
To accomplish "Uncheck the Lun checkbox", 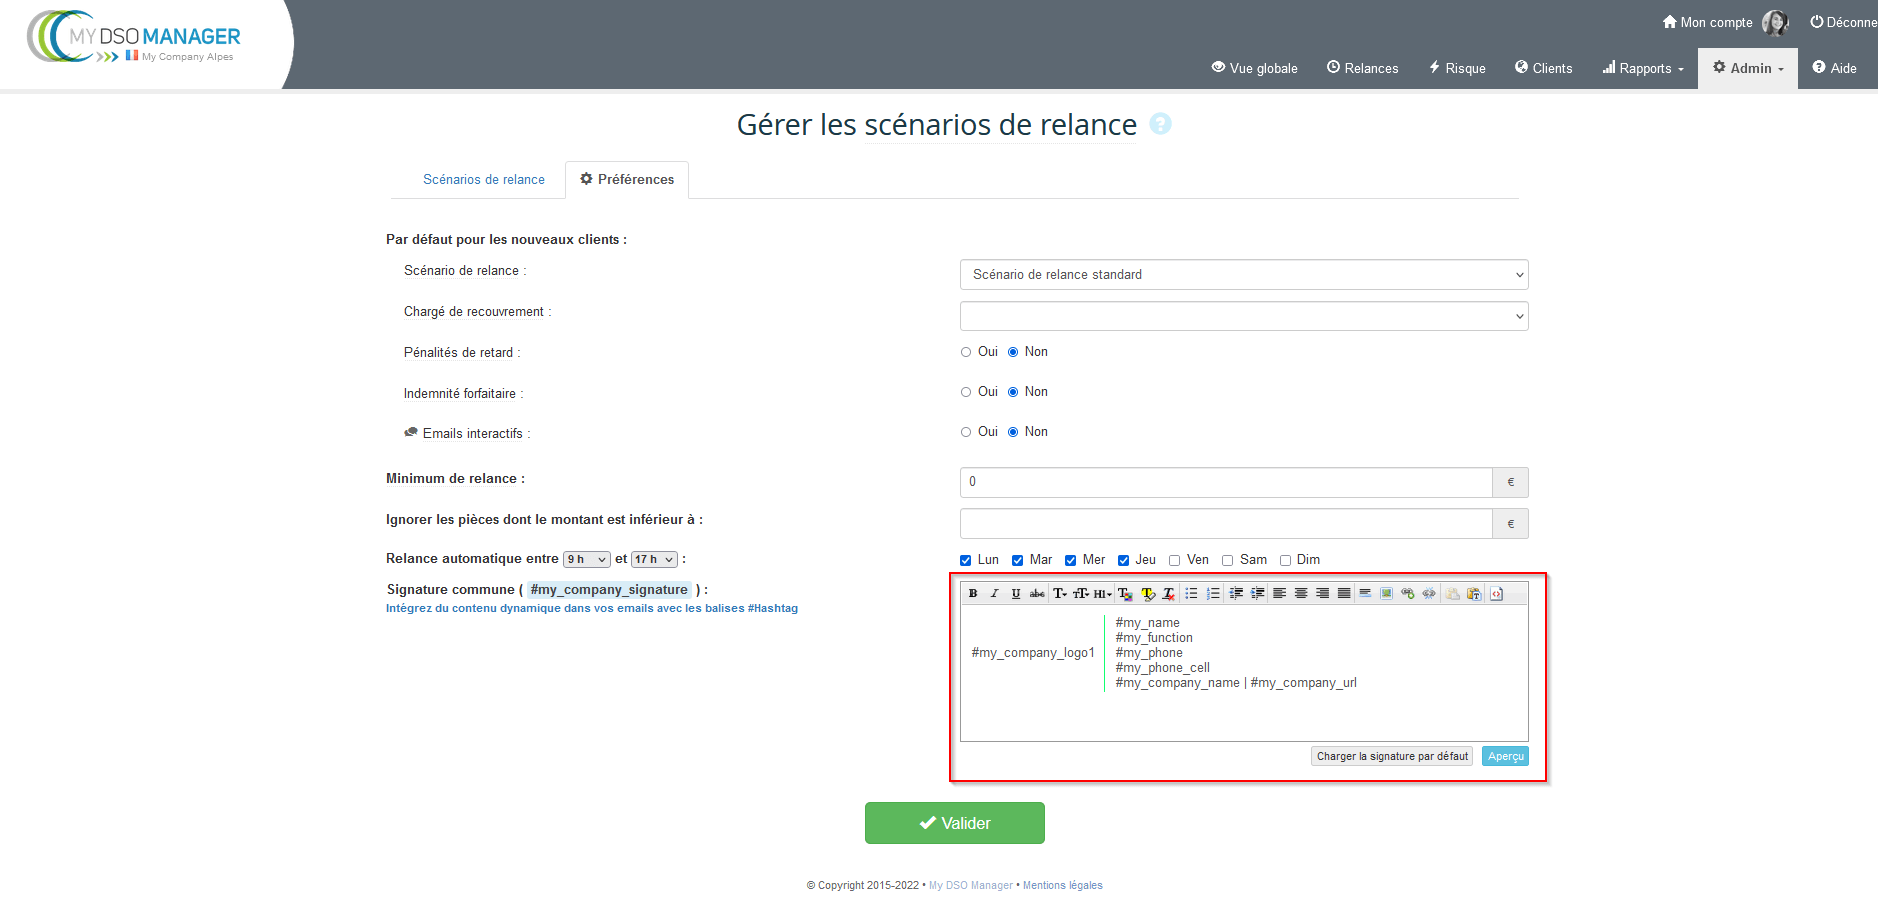I will coord(966,561).
